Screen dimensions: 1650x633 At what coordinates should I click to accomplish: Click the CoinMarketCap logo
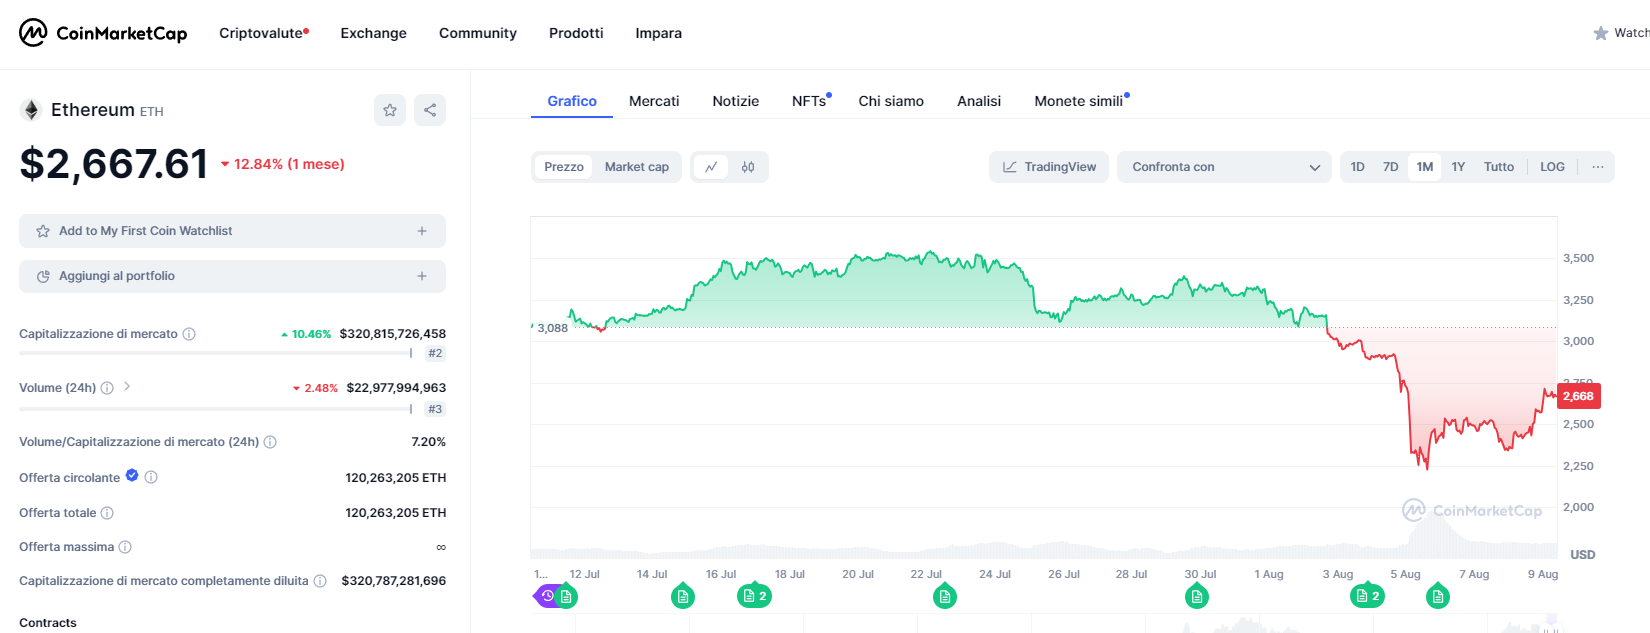coord(103,33)
